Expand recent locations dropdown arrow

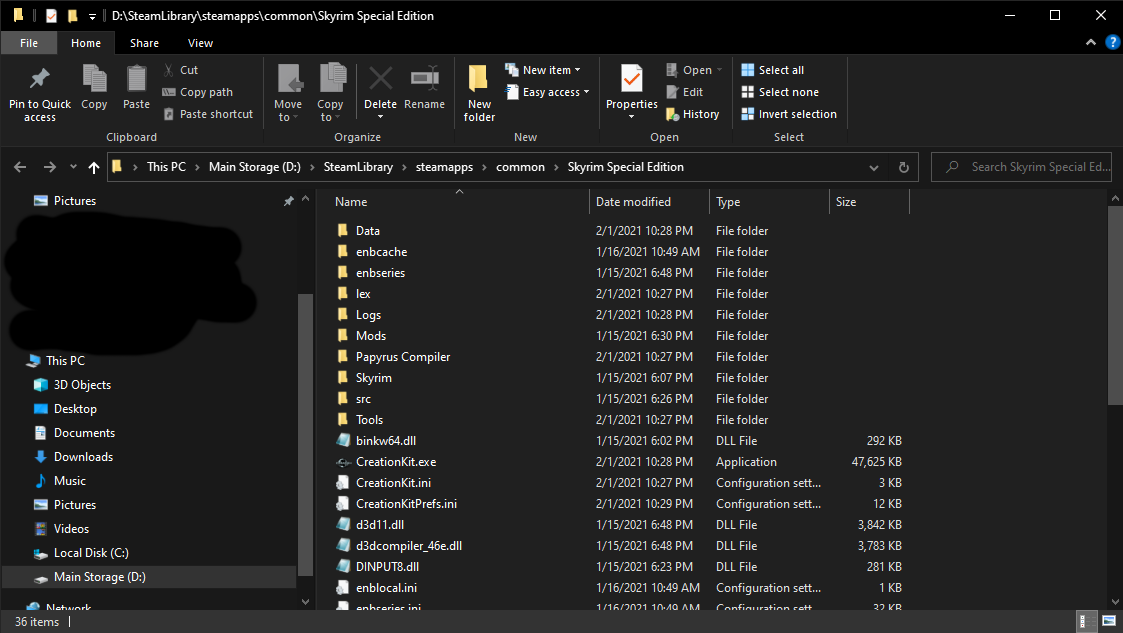tap(73, 167)
